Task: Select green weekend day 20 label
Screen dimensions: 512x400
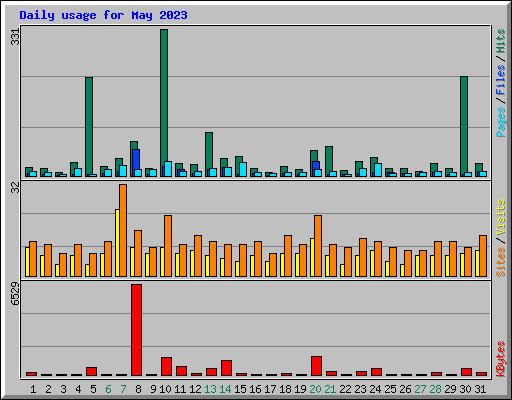Action: (x=315, y=389)
